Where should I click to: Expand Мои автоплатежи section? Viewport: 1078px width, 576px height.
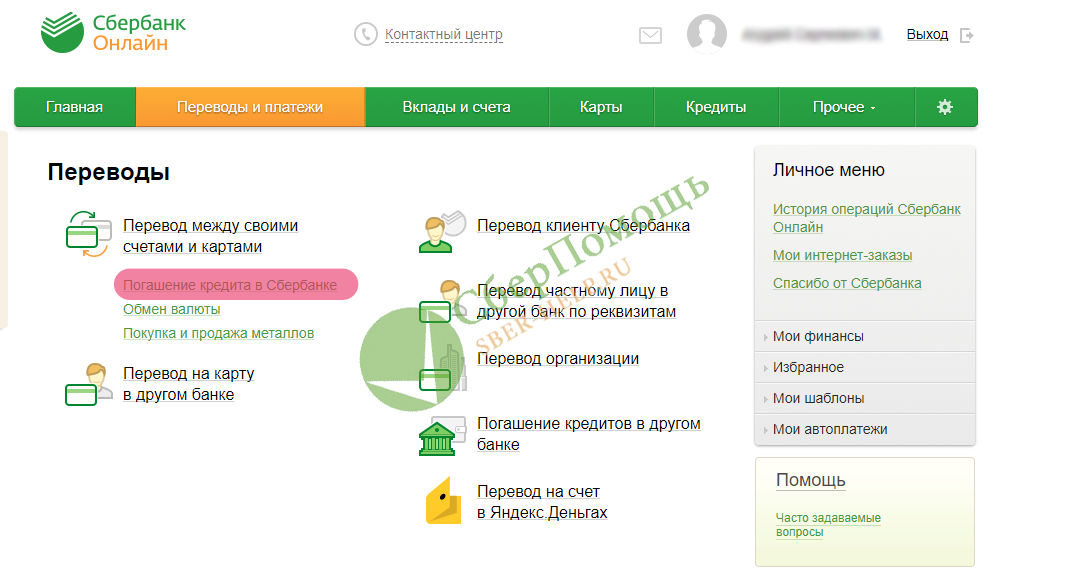pos(865,429)
